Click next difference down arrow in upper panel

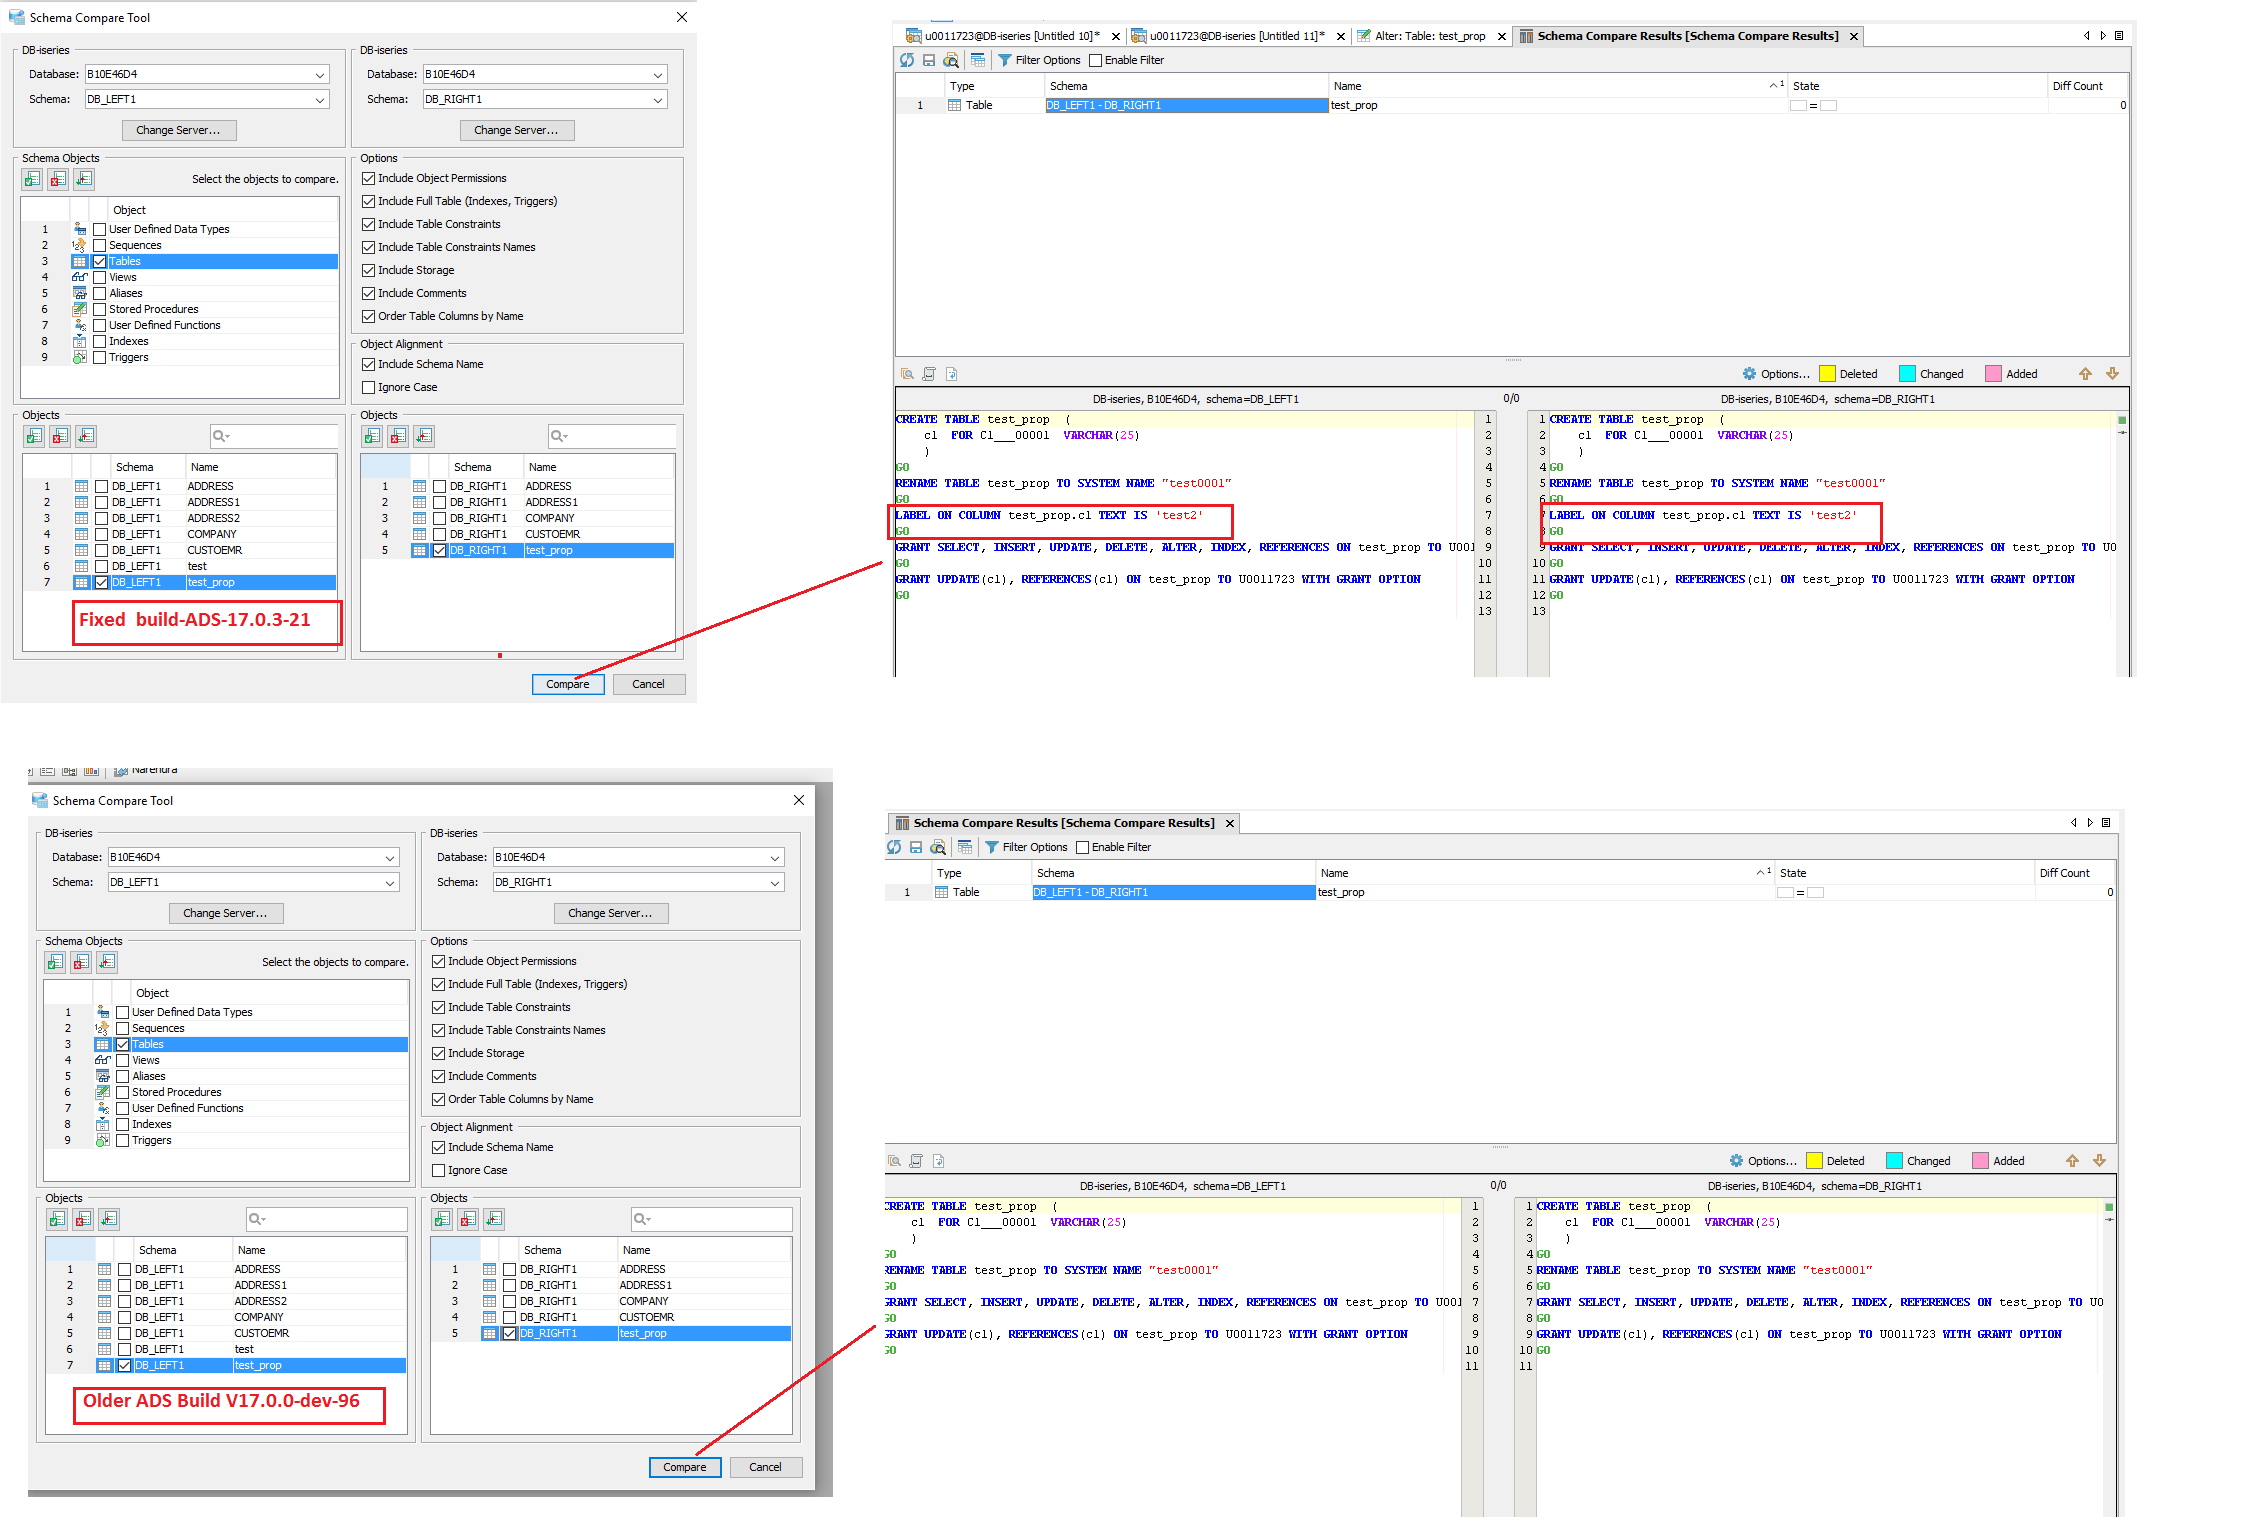tap(2112, 373)
